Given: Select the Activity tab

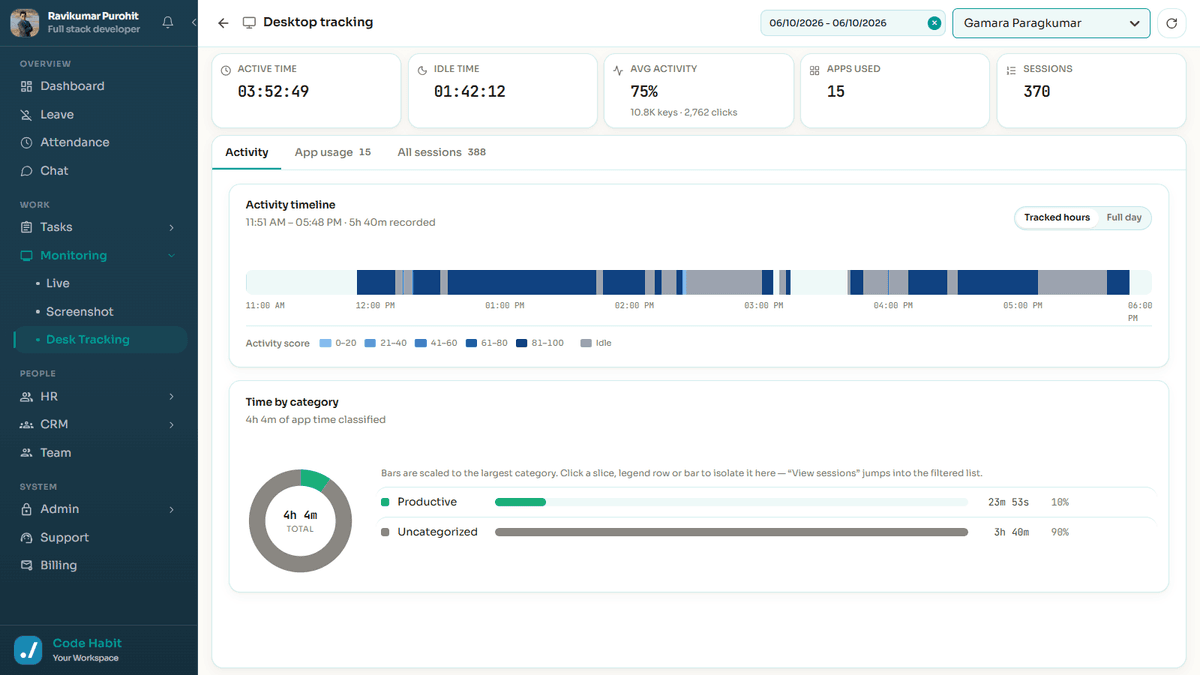Looking at the screenshot, I should pos(247,153).
